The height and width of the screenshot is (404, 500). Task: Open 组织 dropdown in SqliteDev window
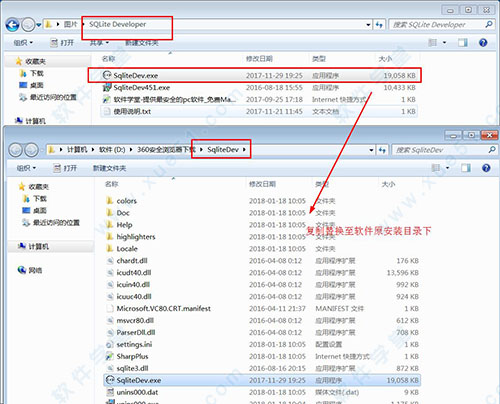(x=26, y=168)
